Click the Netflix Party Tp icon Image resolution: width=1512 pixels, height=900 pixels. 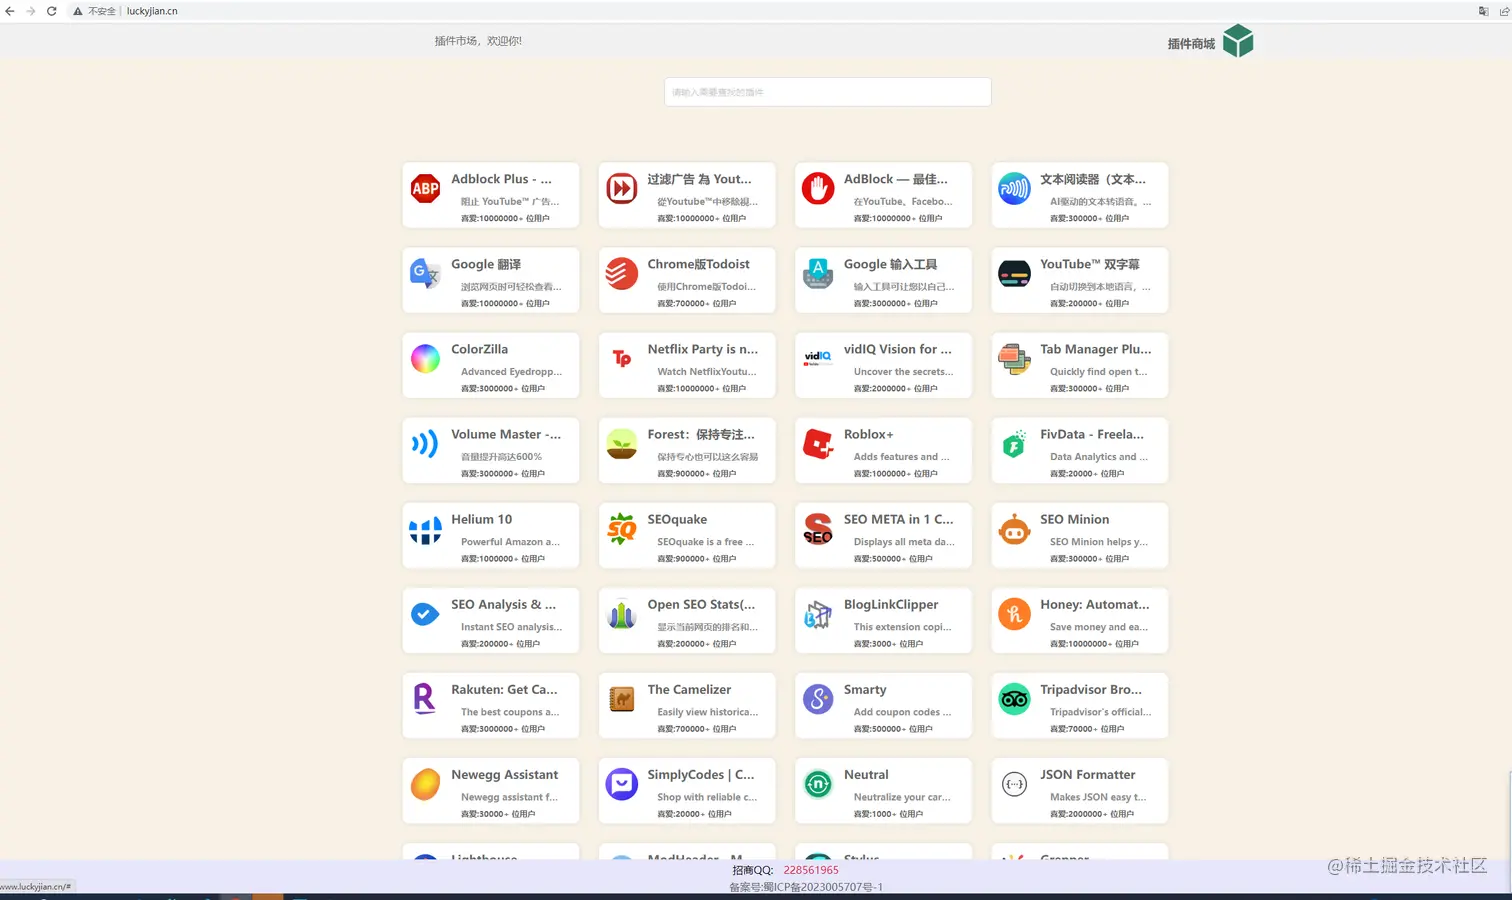pyautogui.click(x=622, y=358)
